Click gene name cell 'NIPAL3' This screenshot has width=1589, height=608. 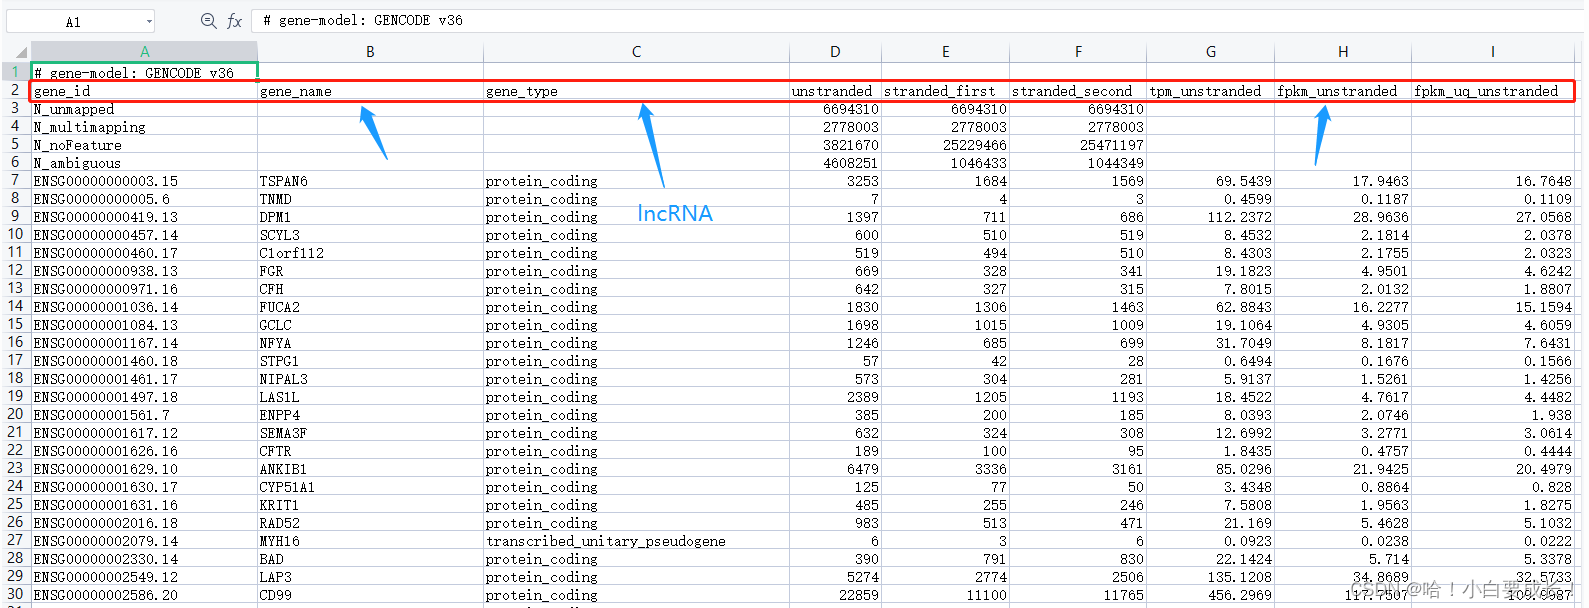pos(370,379)
